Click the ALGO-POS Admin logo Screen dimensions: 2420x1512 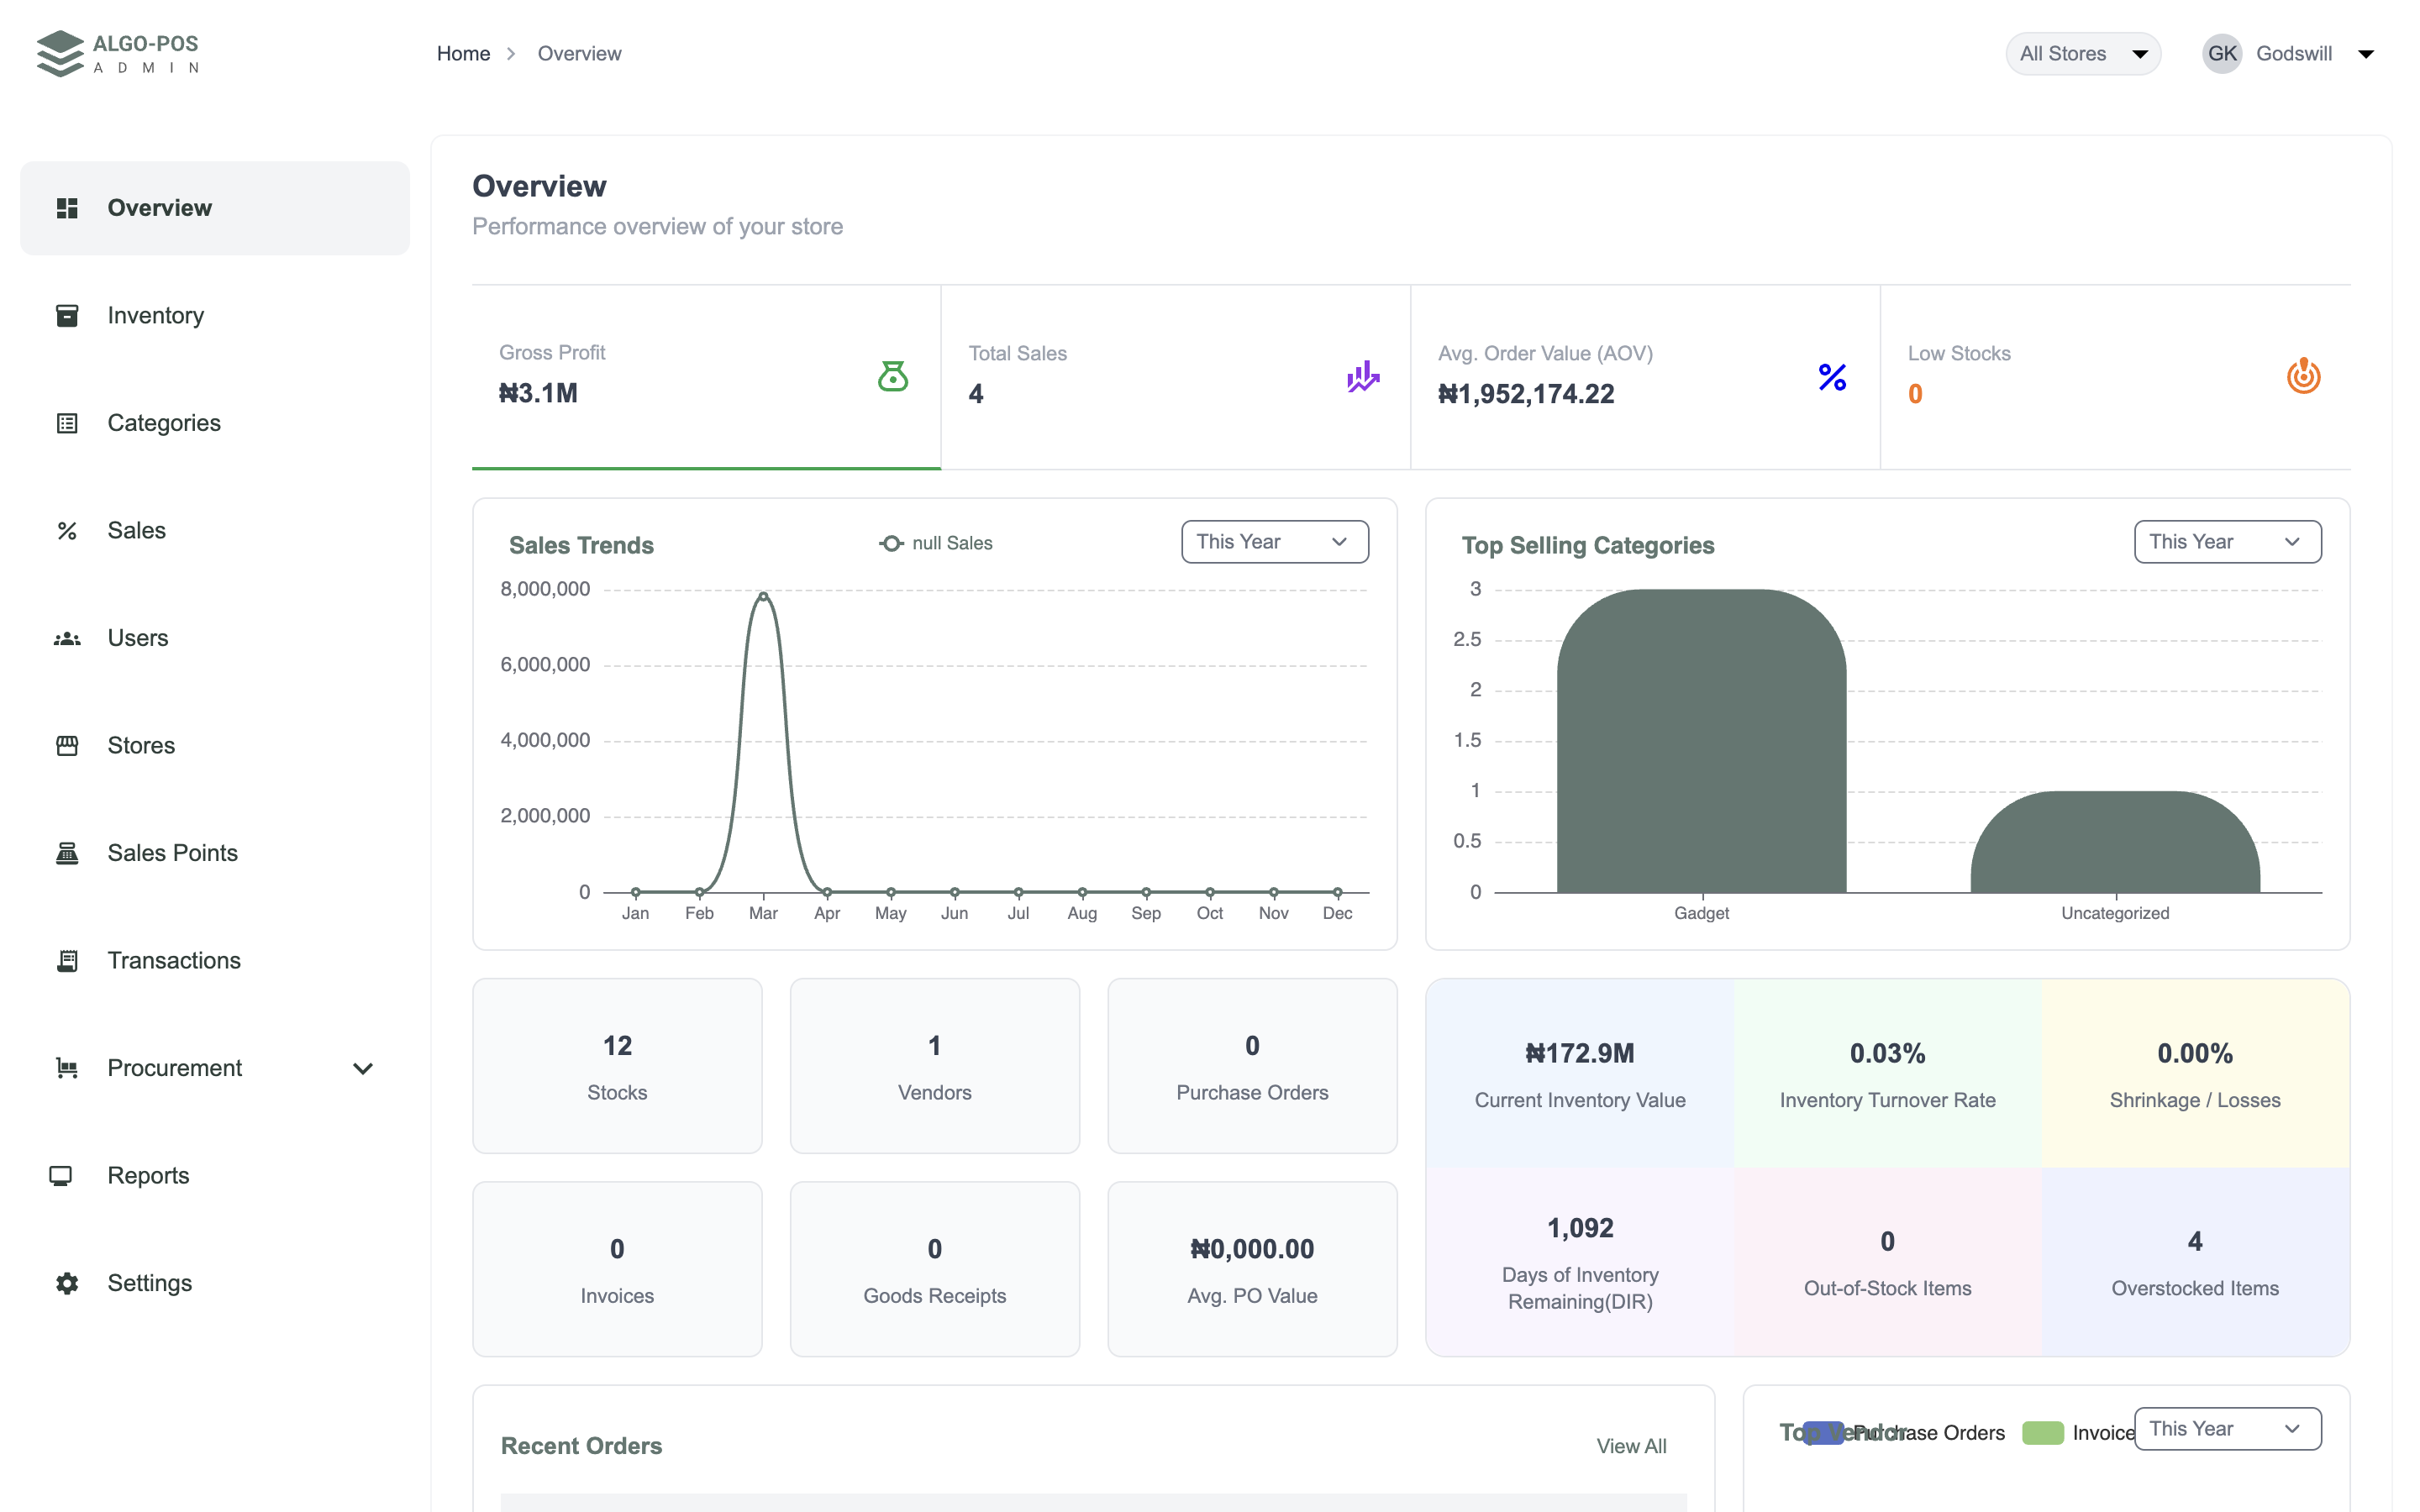pyautogui.click(x=118, y=53)
